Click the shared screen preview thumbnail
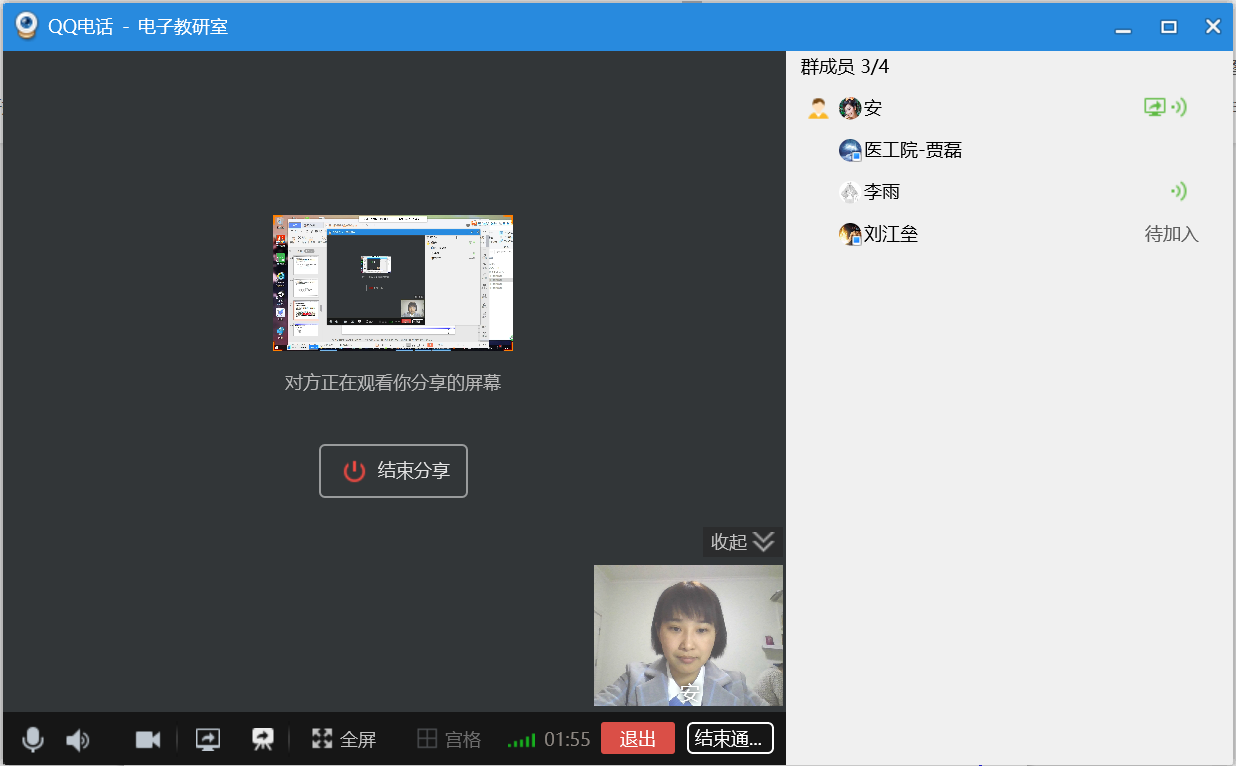This screenshot has width=1236, height=766. pyautogui.click(x=393, y=283)
